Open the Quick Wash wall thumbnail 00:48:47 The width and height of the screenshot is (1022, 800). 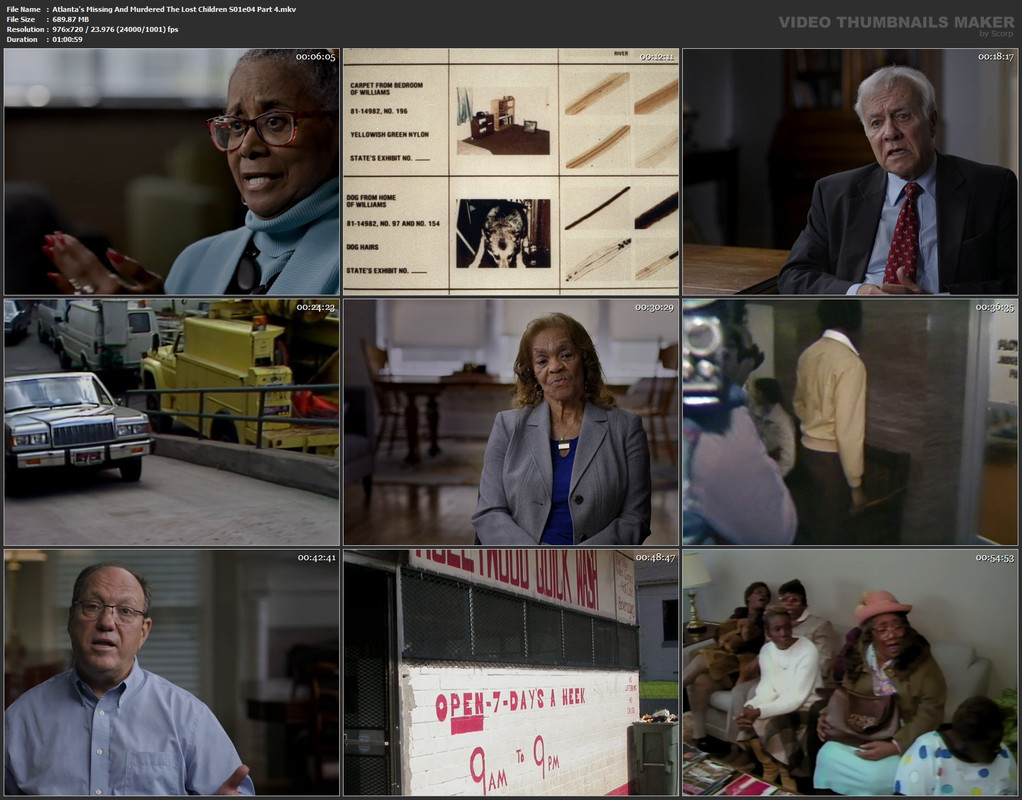511,673
